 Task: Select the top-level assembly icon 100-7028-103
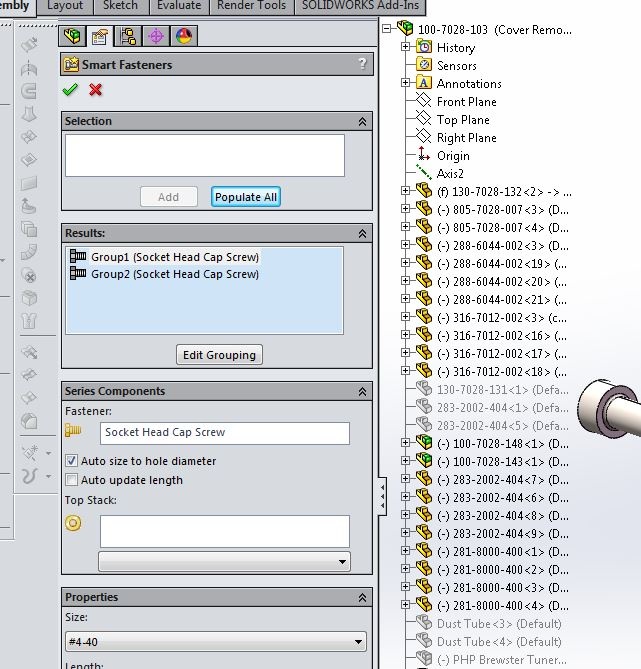(405, 28)
